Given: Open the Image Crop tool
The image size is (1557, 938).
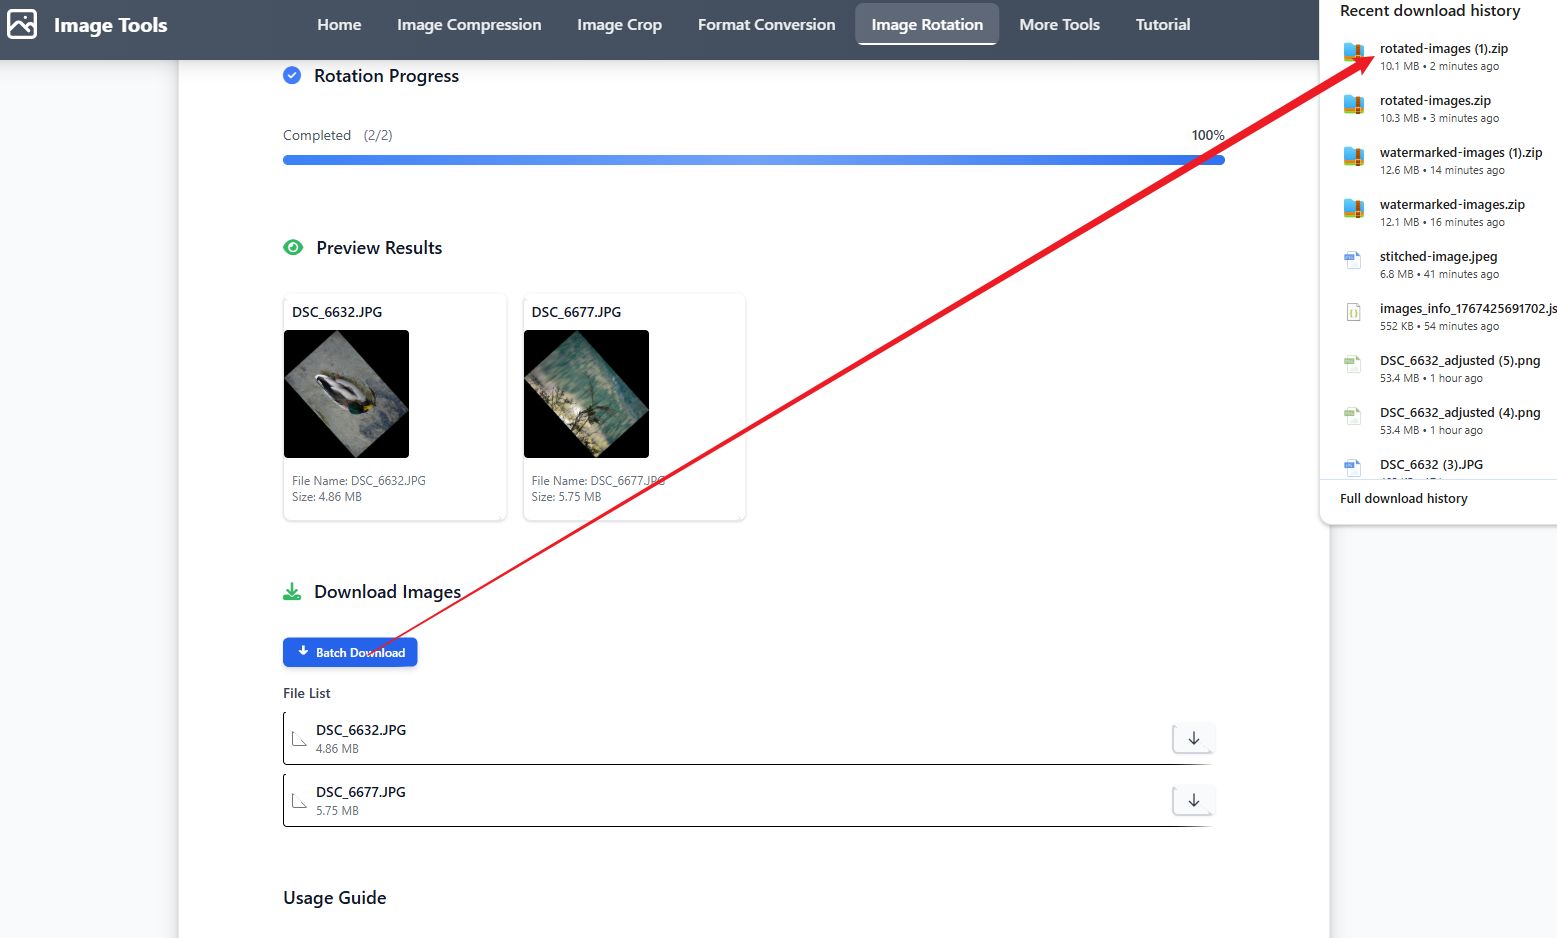Looking at the screenshot, I should click(619, 24).
